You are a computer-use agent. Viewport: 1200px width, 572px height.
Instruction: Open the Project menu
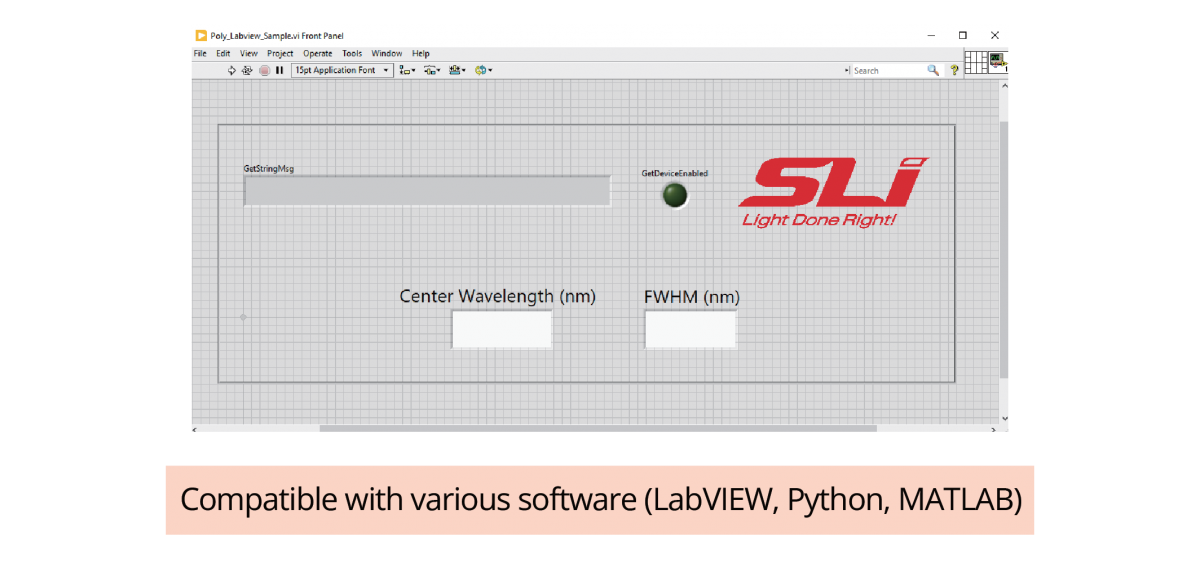[280, 53]
